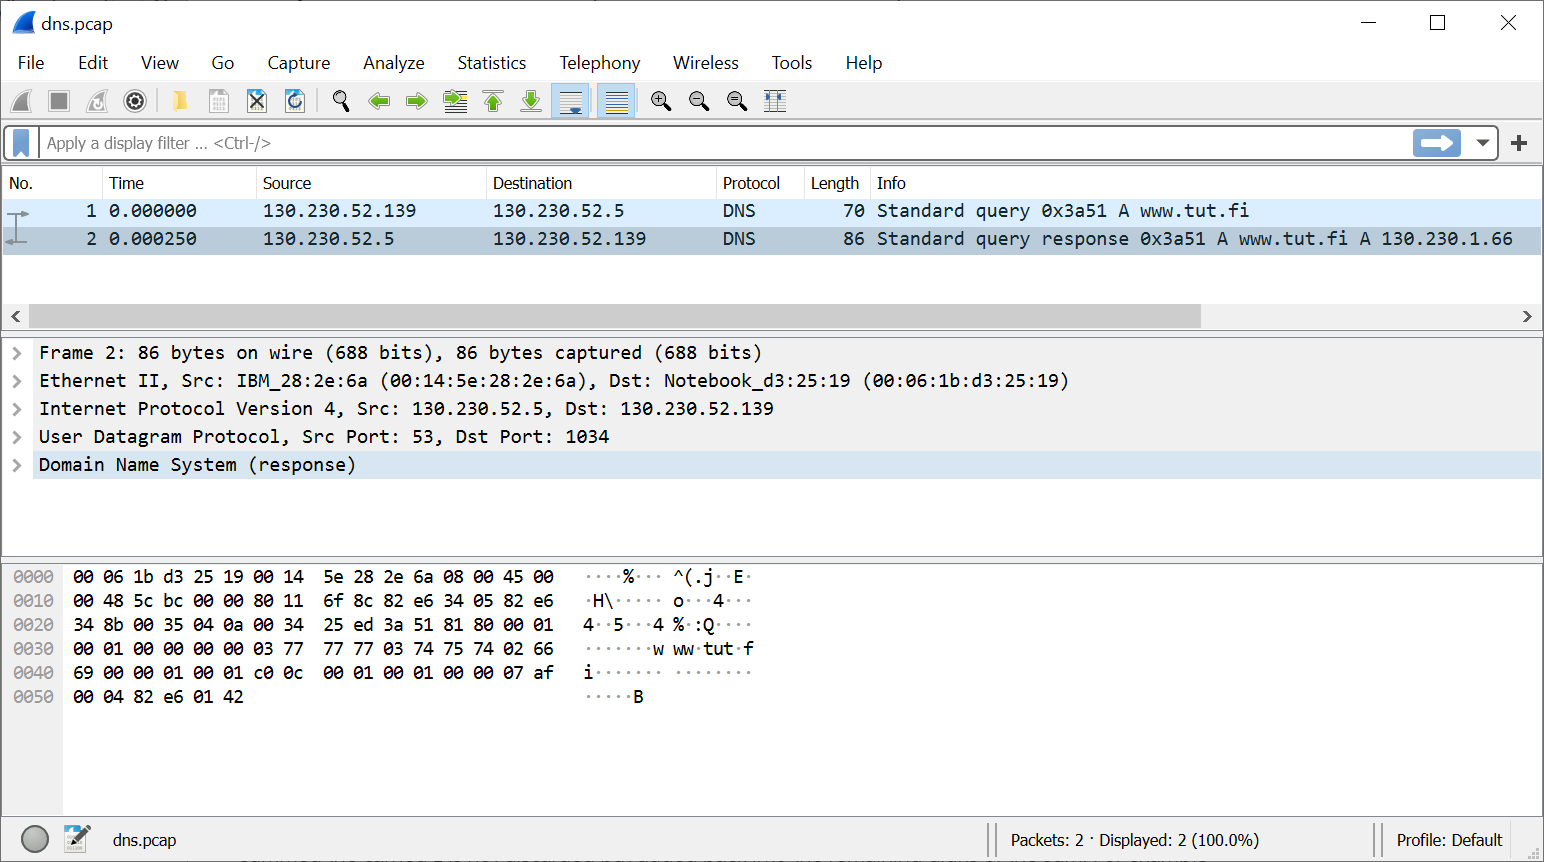Open the Telephony menu
1544x862 pixels.
(x=599, y=62)
